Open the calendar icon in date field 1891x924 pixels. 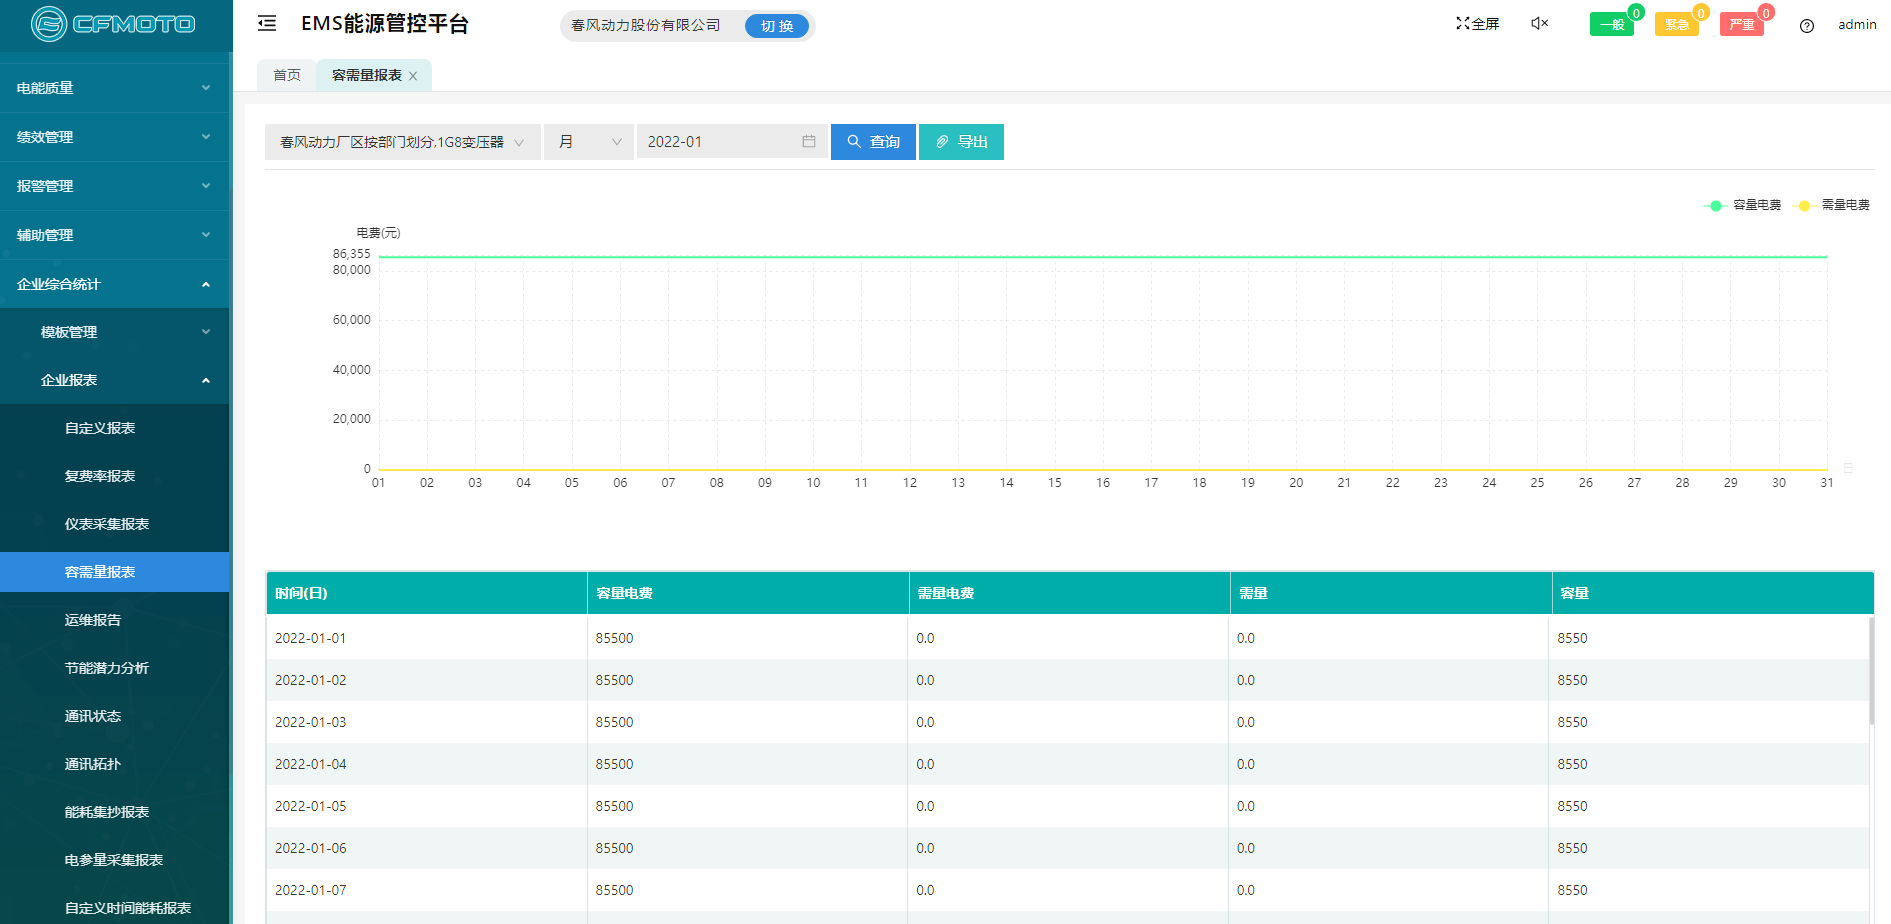(809, 142)
